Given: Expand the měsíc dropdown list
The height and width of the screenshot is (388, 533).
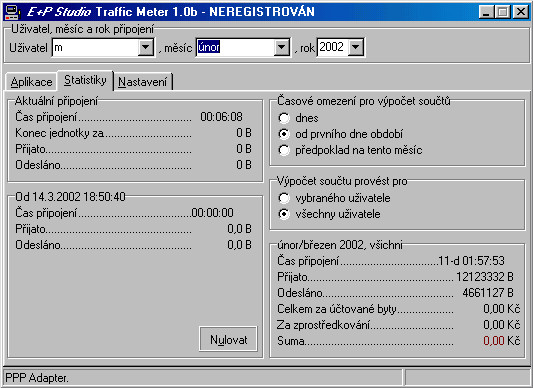Looking at the screenshot, I should click(282, 47).
